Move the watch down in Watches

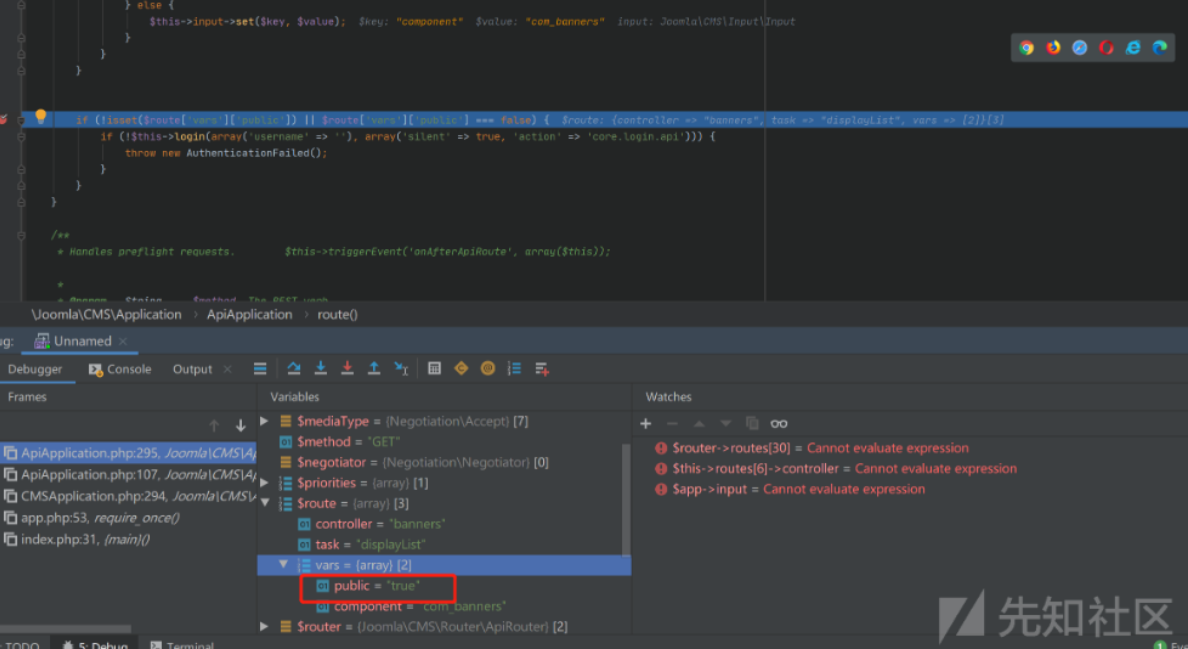[x=726, y=423]
